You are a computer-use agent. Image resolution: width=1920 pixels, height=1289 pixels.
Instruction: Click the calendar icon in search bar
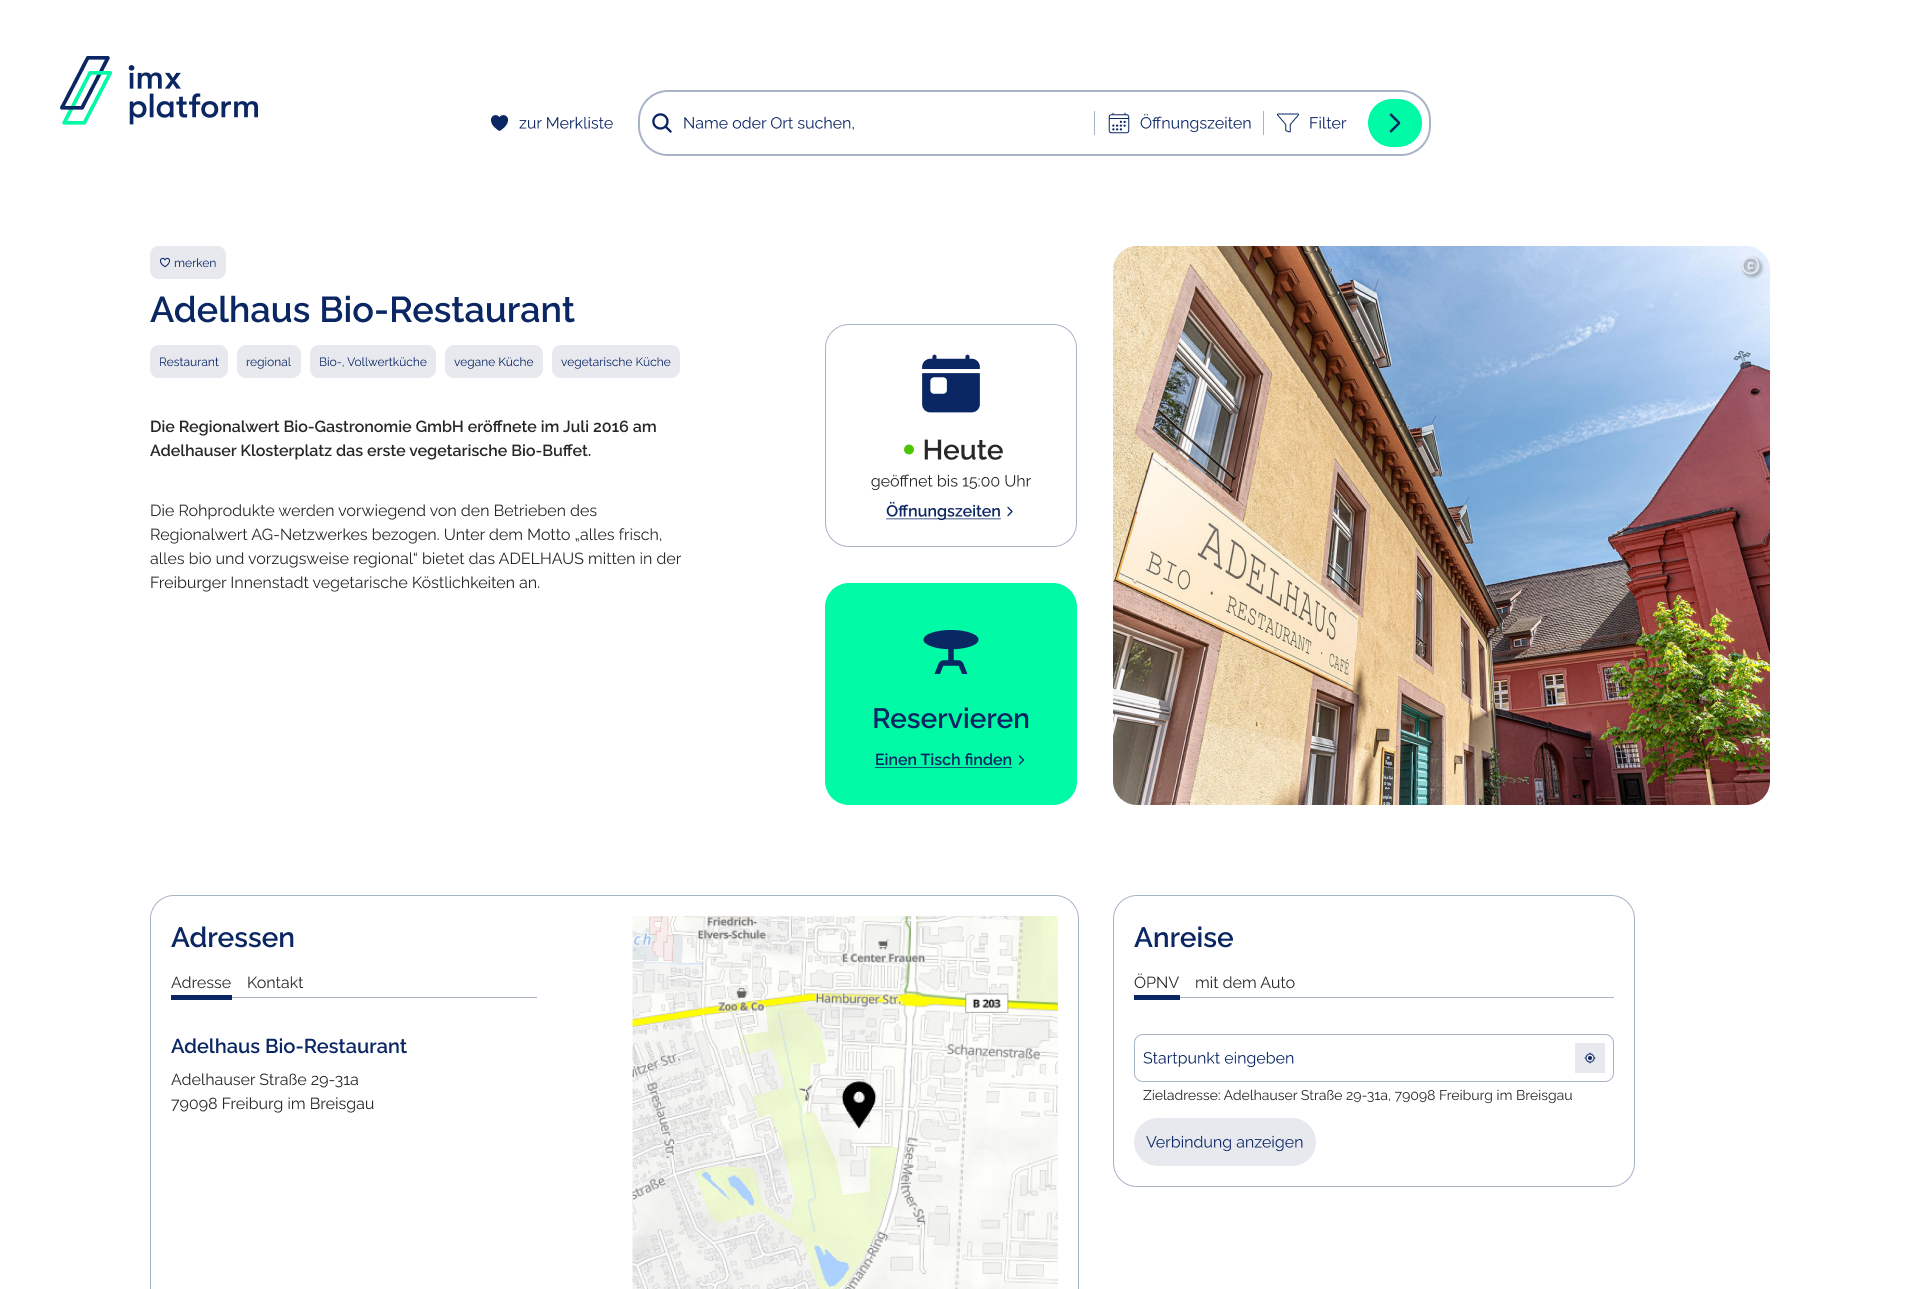coord(1119,123)
